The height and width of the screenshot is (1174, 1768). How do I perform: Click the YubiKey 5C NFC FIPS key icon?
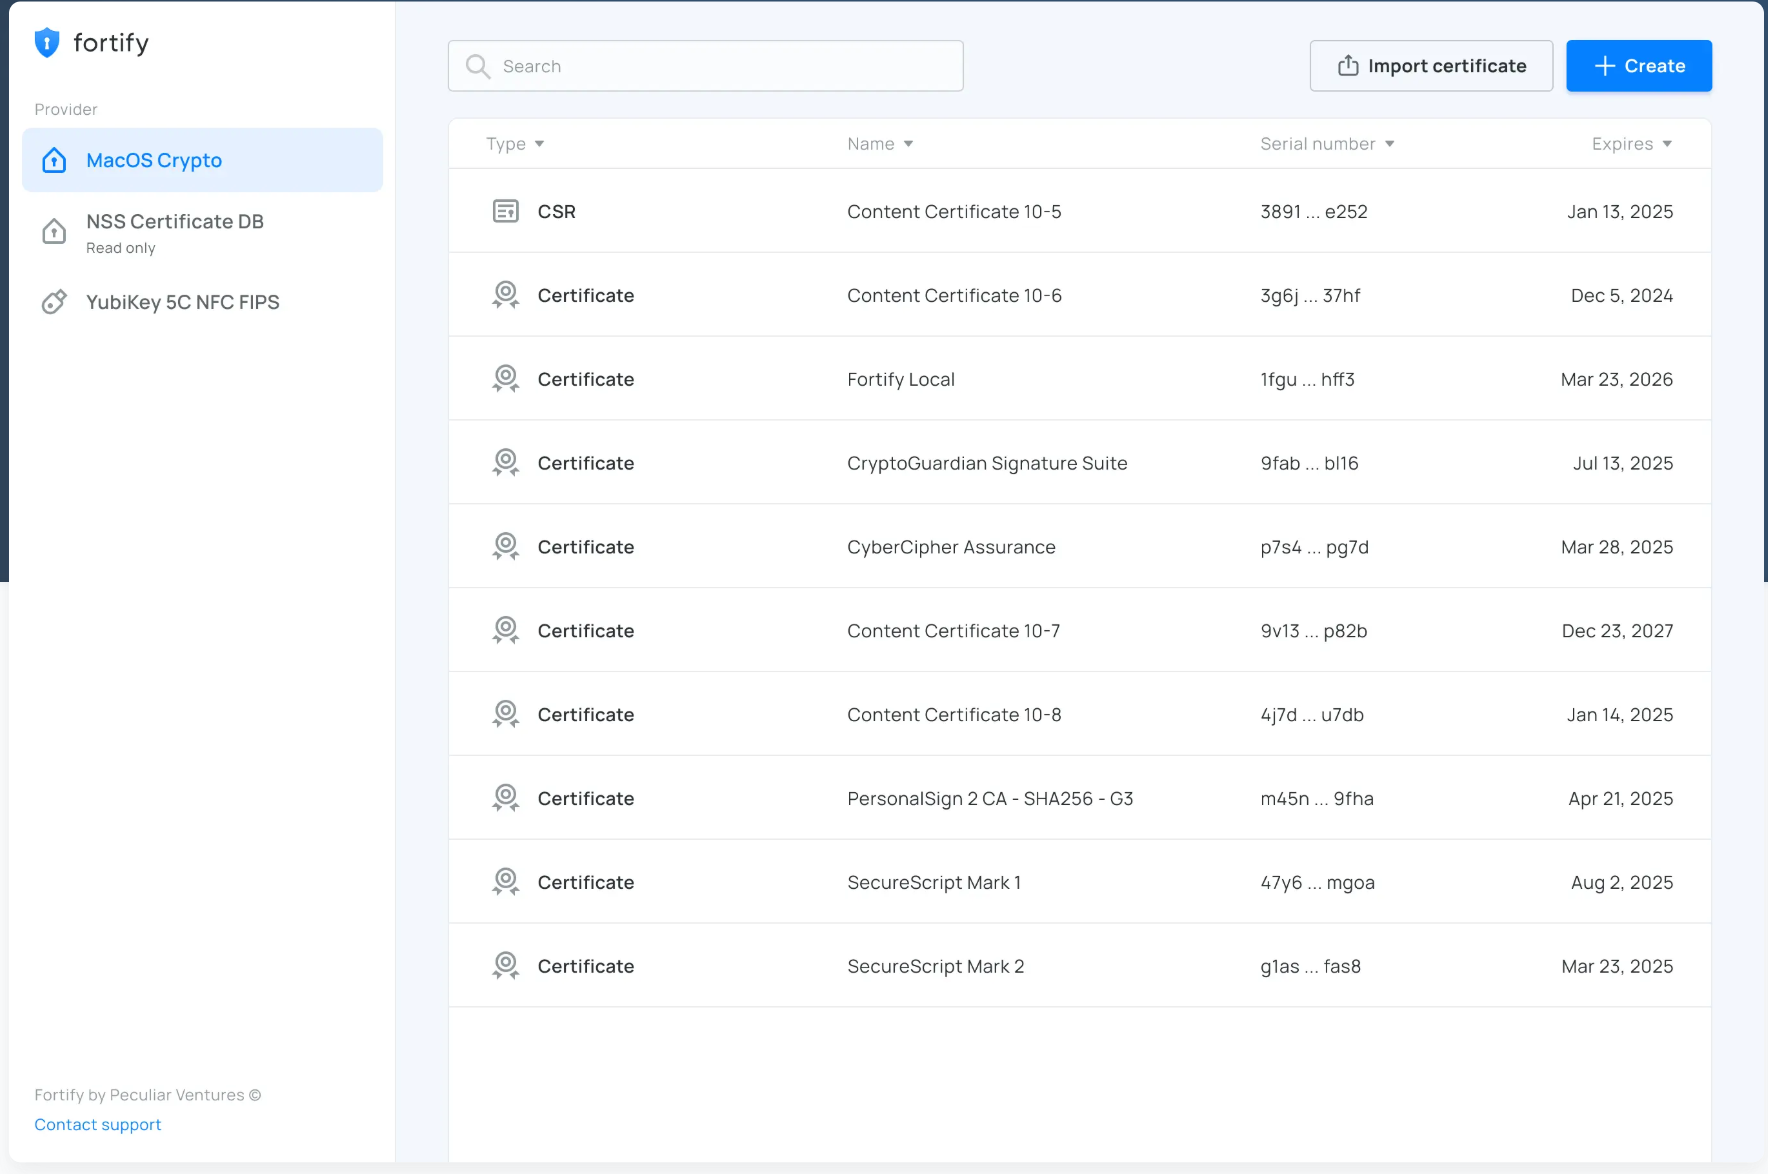[54, 302]
